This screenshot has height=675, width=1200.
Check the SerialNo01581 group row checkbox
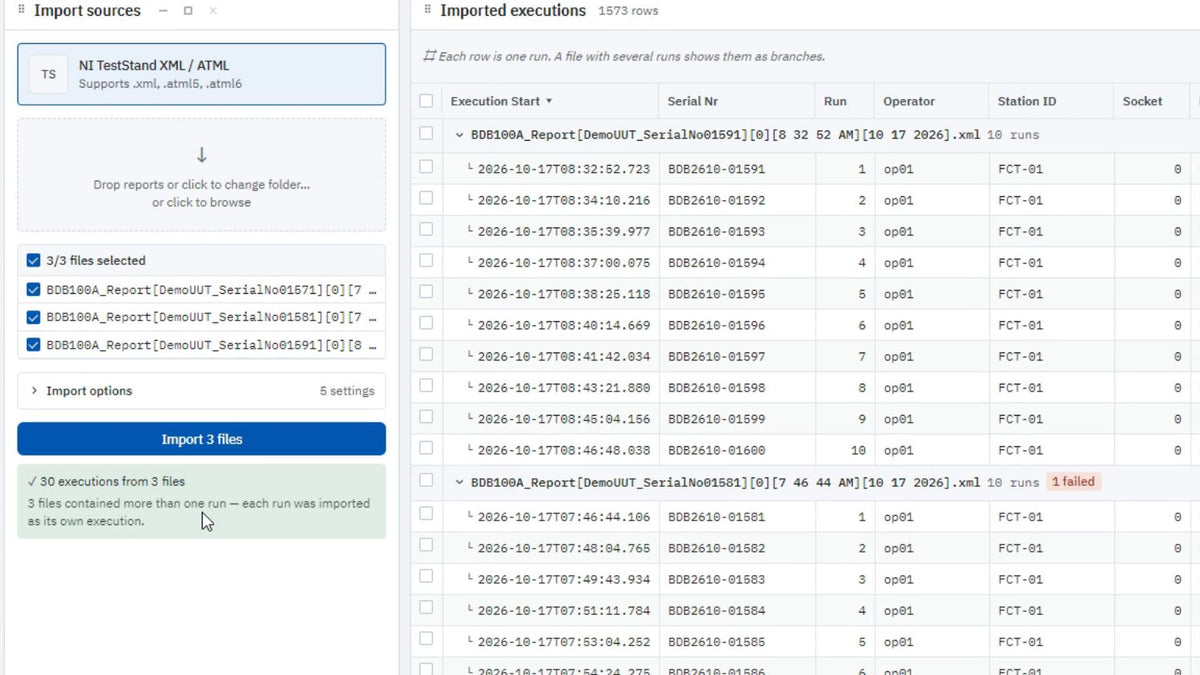pos(426,481)
